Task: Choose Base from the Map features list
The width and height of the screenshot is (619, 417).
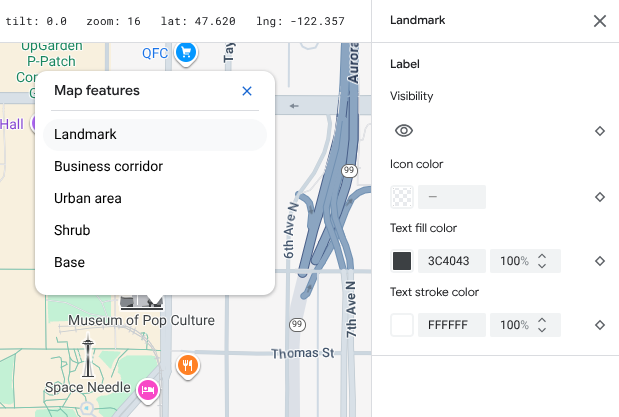Action: point(70,262)
